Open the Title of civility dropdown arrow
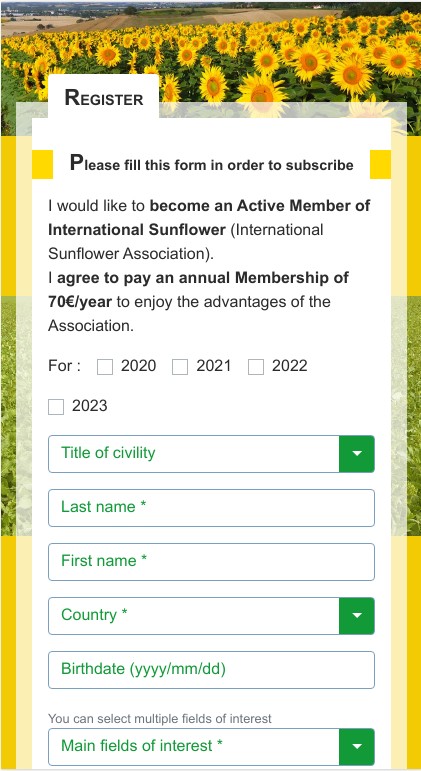 (x=357, y=453)
